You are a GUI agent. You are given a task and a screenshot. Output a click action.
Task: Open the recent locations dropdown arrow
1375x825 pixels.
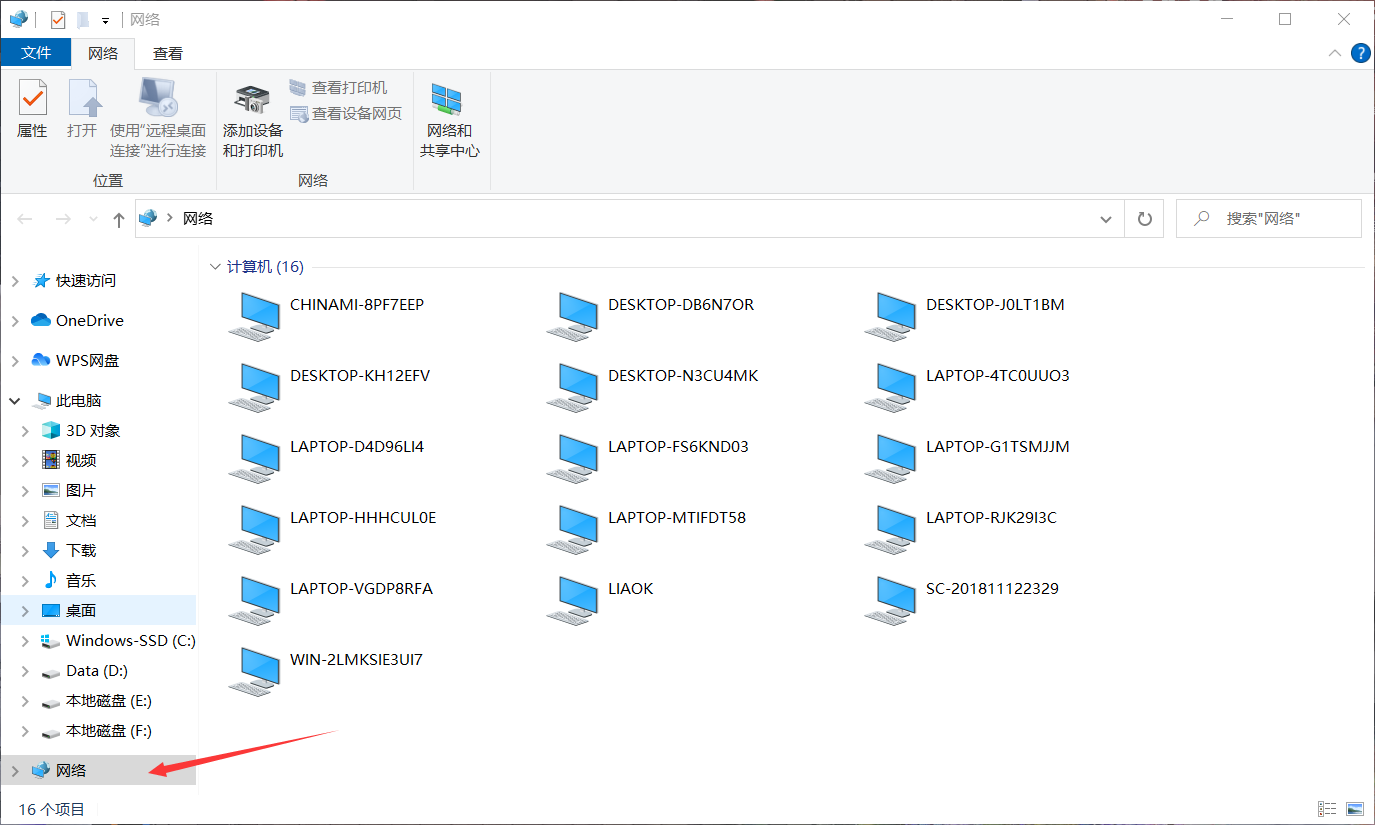(x=94, y=219)
